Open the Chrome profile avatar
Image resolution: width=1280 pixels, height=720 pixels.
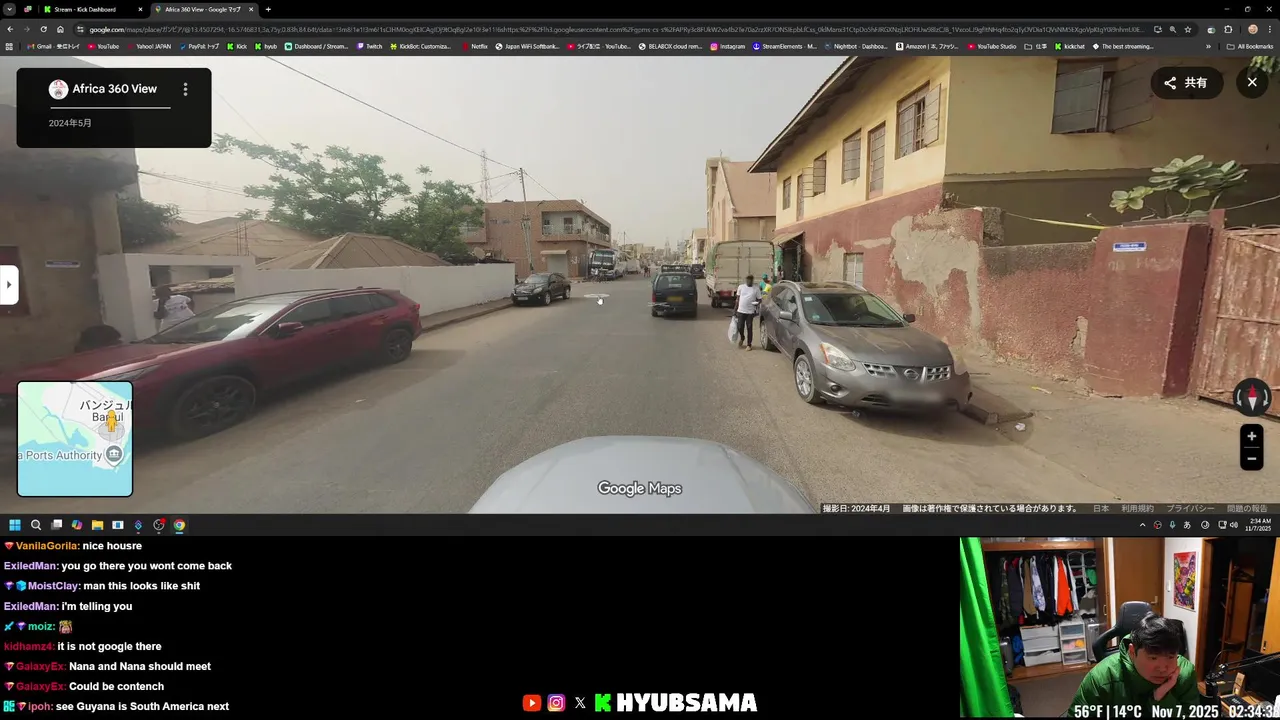point(1253,29)
